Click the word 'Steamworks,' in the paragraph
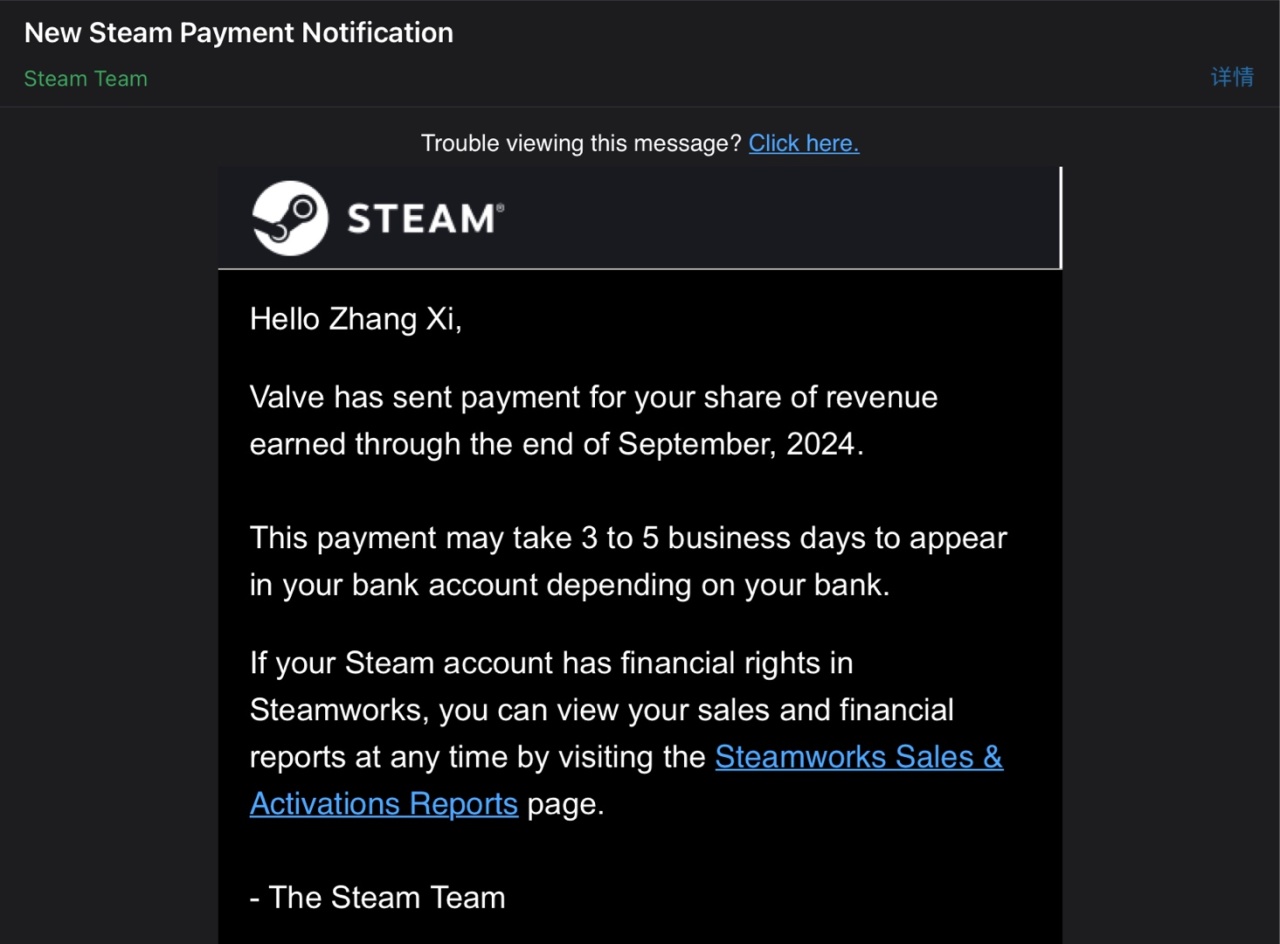The image size is (1280, 944). [x=340, y=710]
